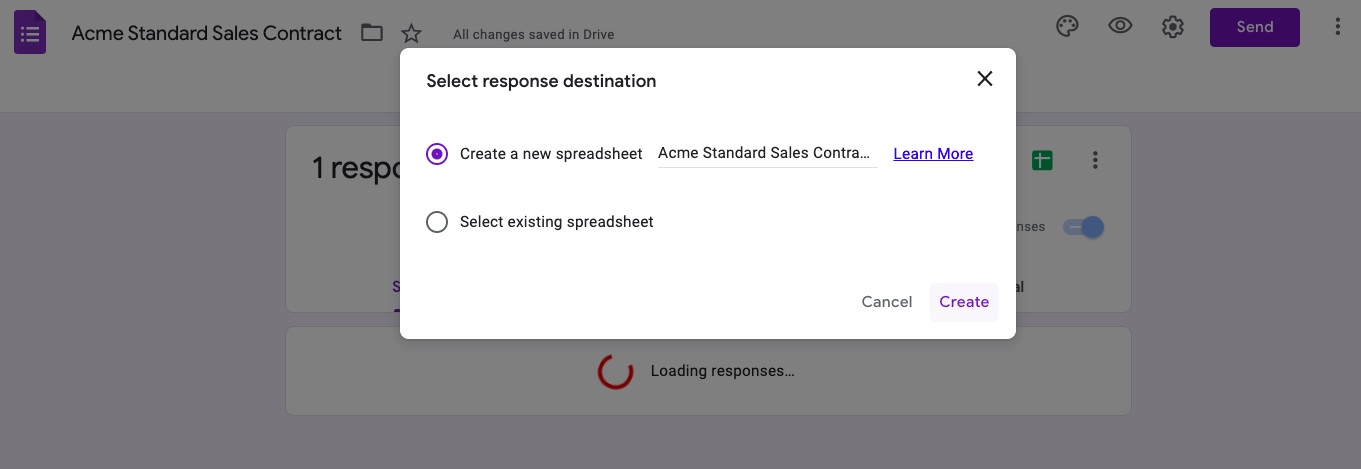The width and height of the screenshot is (1361, 469).
Task: Click the form title Acme Standard Sales Contract
Action: [x=207, y=33]
